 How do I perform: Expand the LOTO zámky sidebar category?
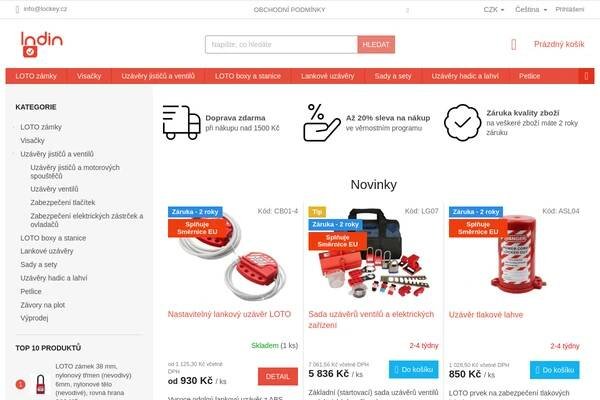point(15,127)
